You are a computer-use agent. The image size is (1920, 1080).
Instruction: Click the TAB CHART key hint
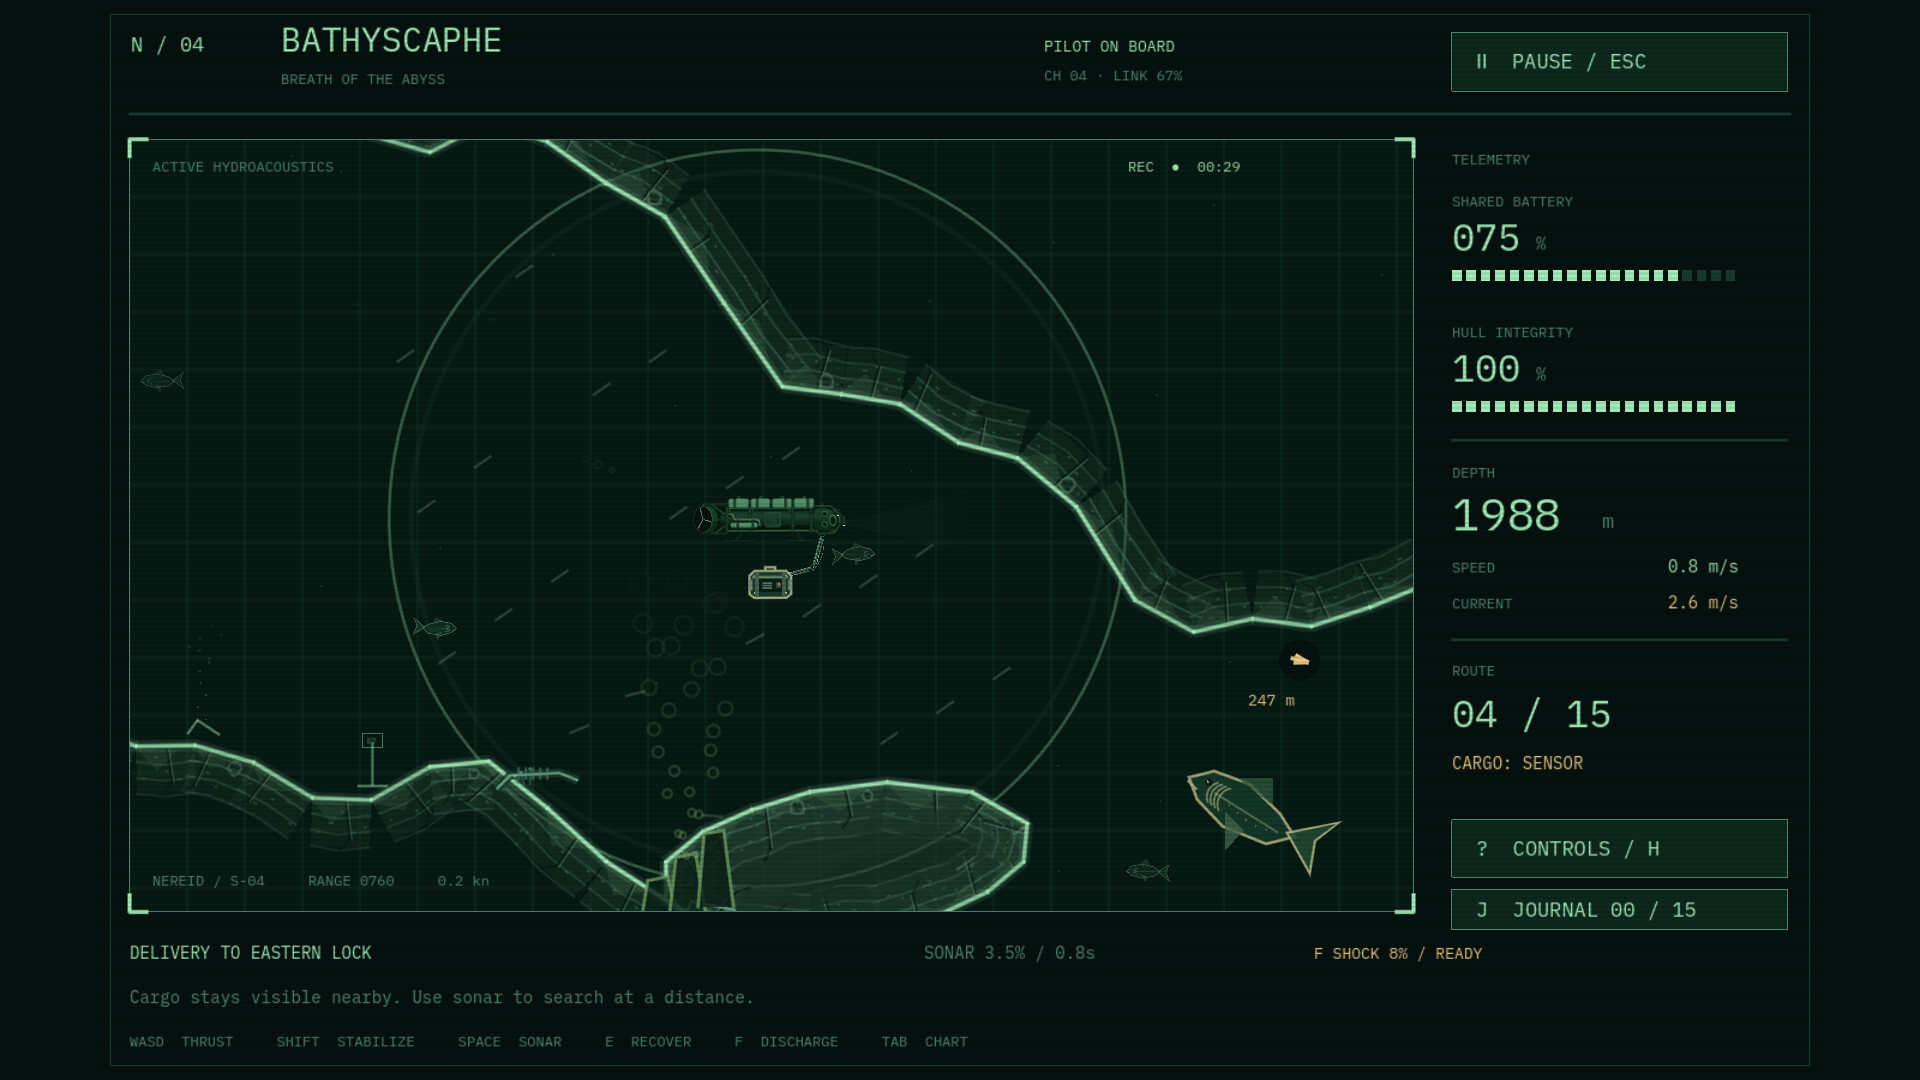(x=925, y=1042)
